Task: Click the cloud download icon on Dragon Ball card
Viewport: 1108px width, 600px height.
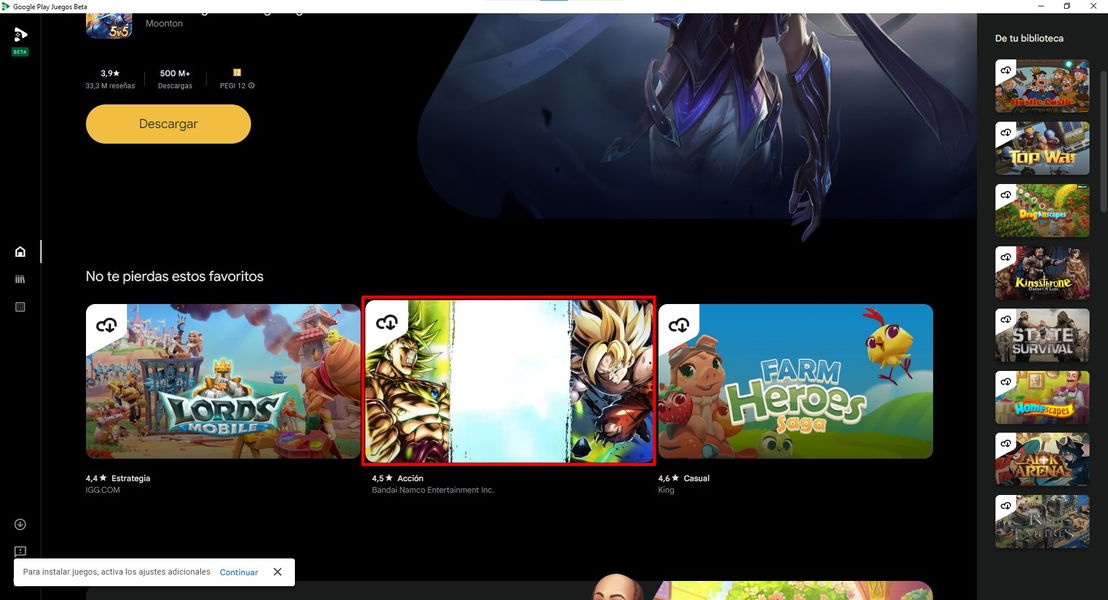Action: click(x=387, y=323)
